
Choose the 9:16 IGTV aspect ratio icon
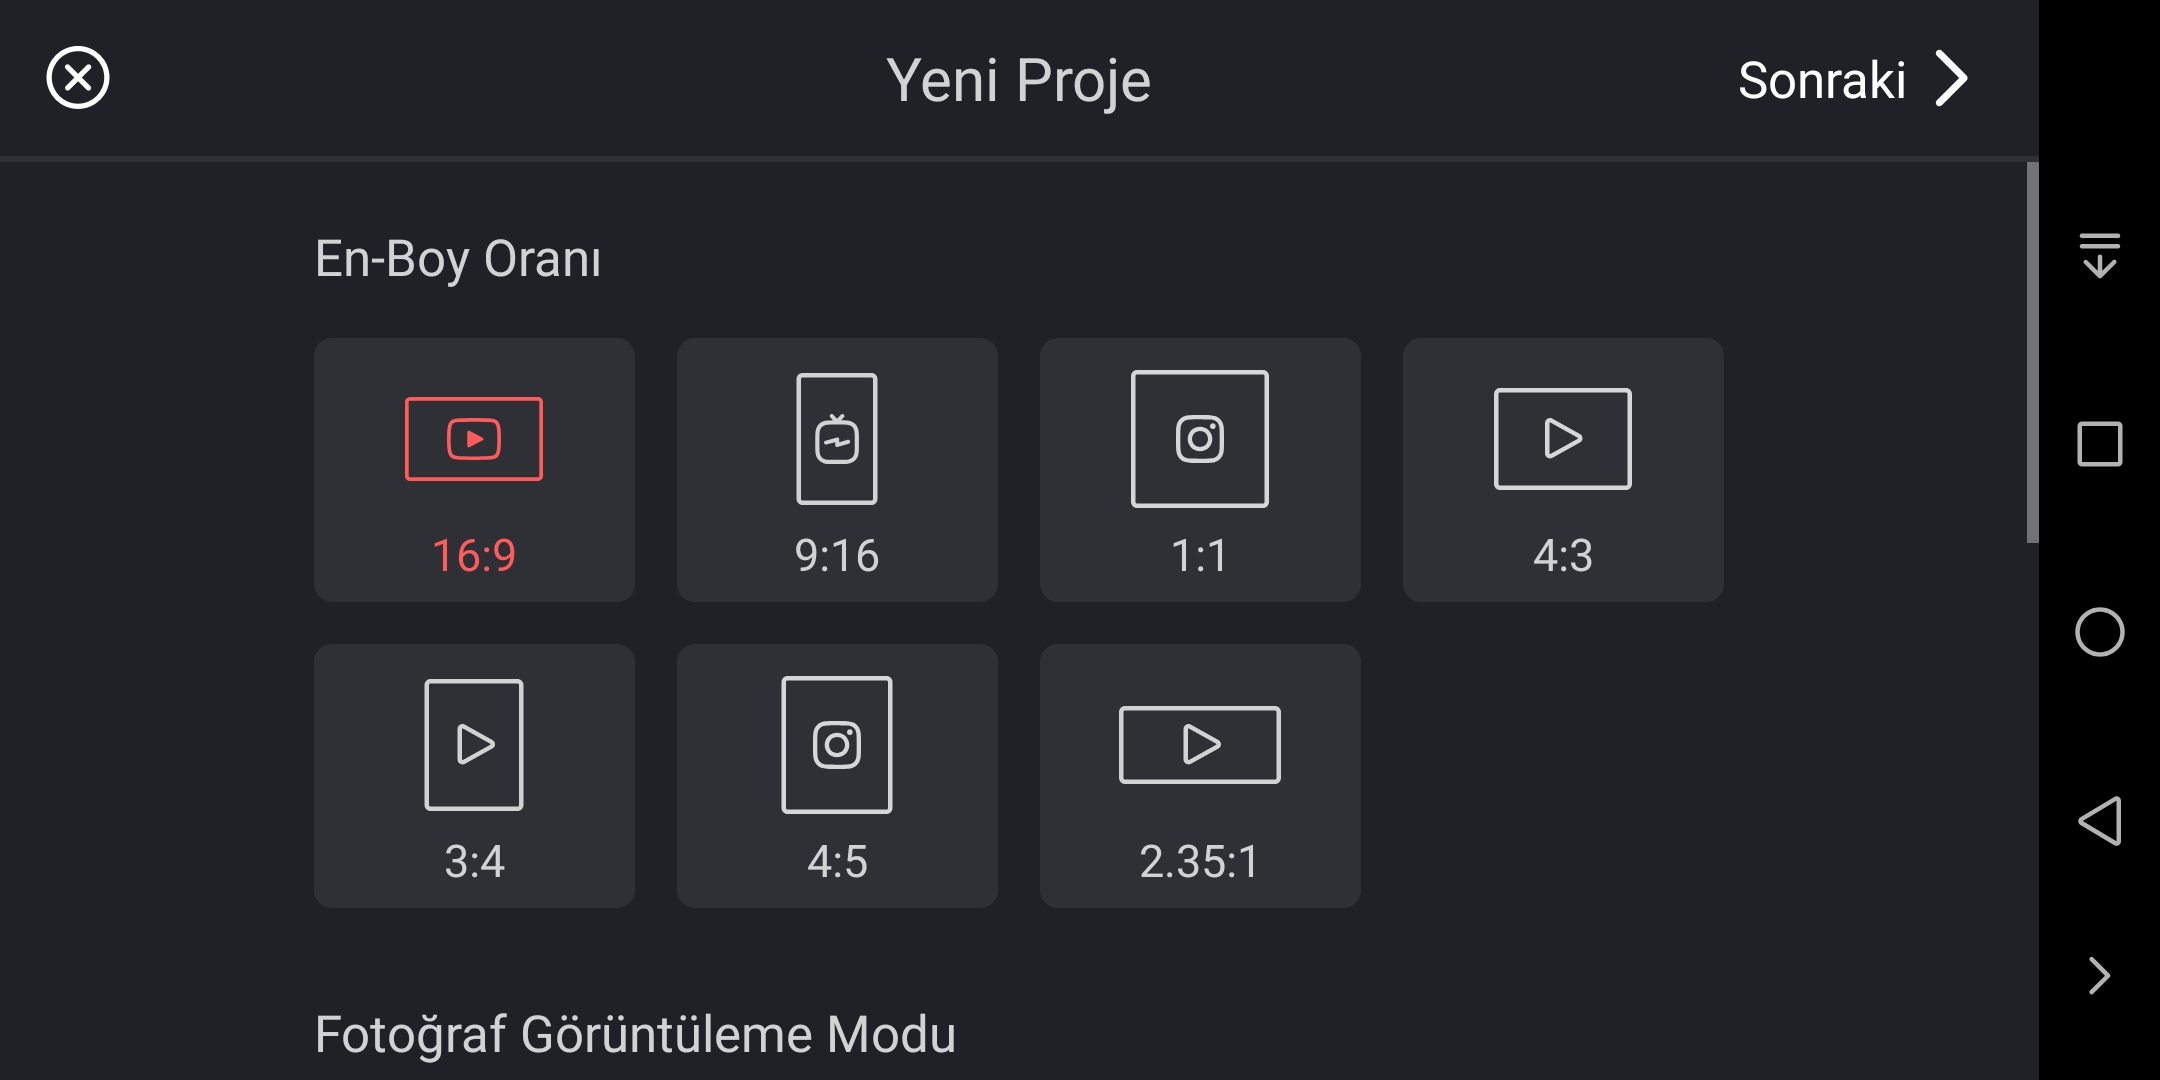(837, 439)
